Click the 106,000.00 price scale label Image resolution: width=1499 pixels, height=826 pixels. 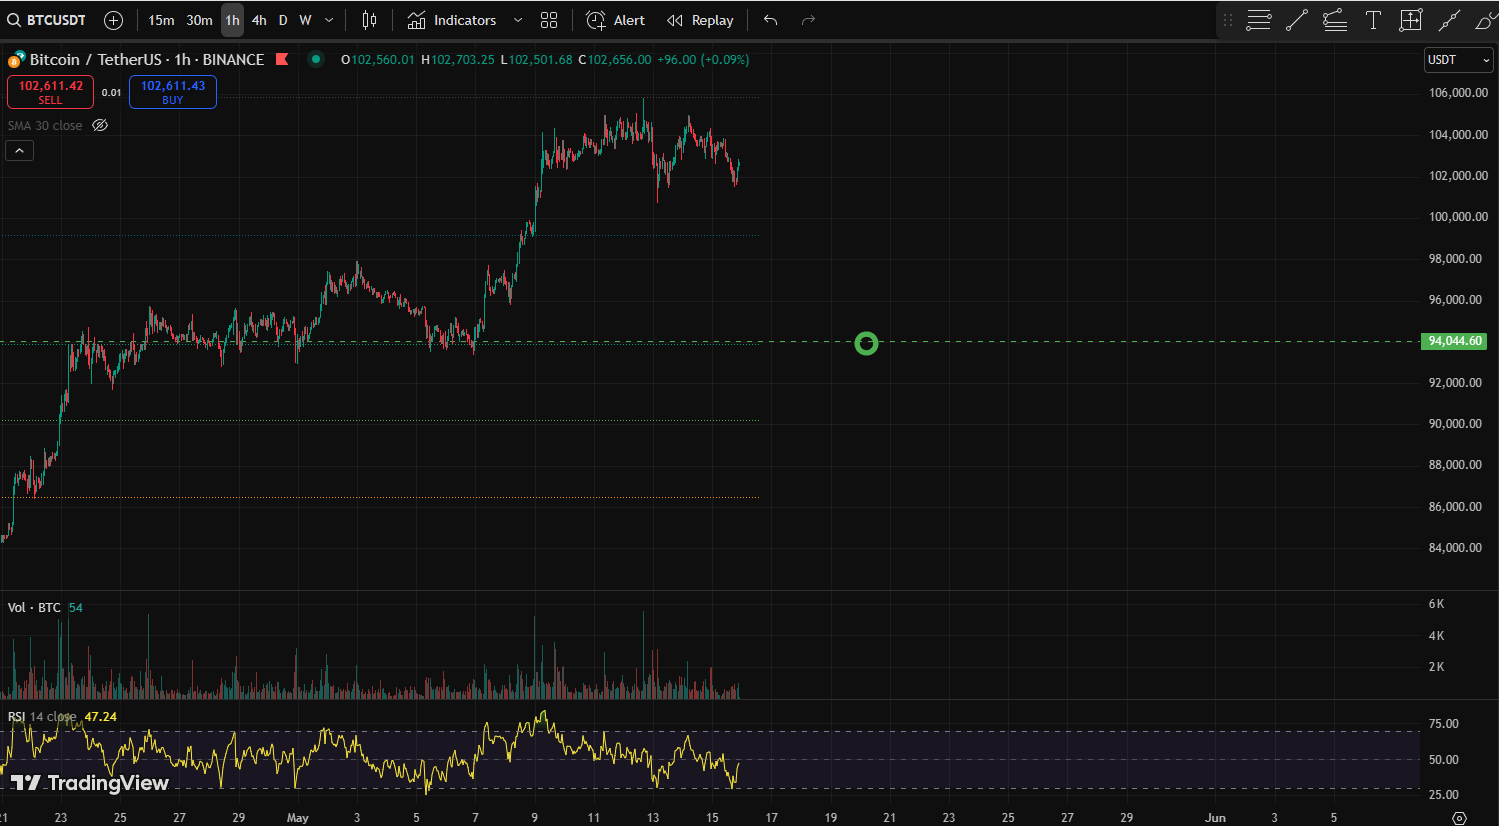tap(1458, 93)
